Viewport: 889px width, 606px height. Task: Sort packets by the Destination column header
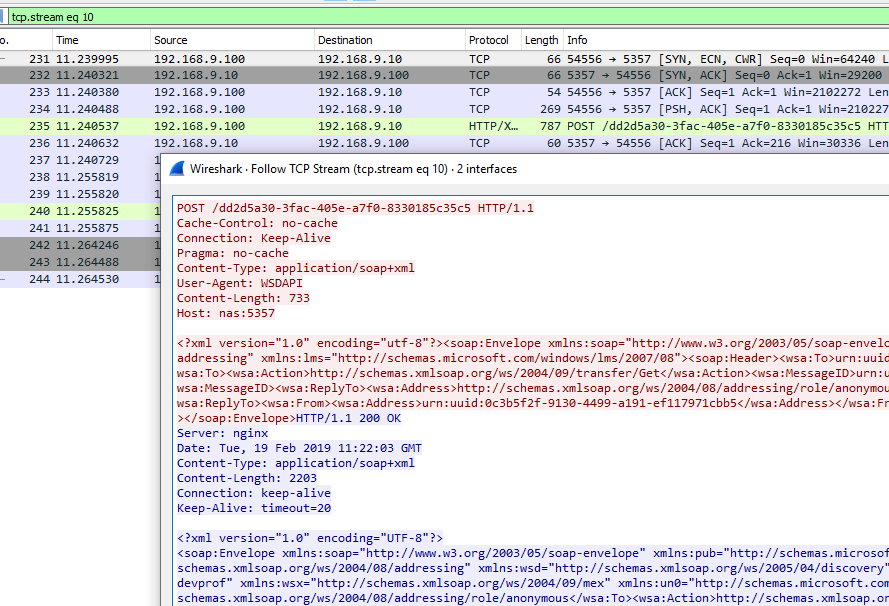[390, 40]
